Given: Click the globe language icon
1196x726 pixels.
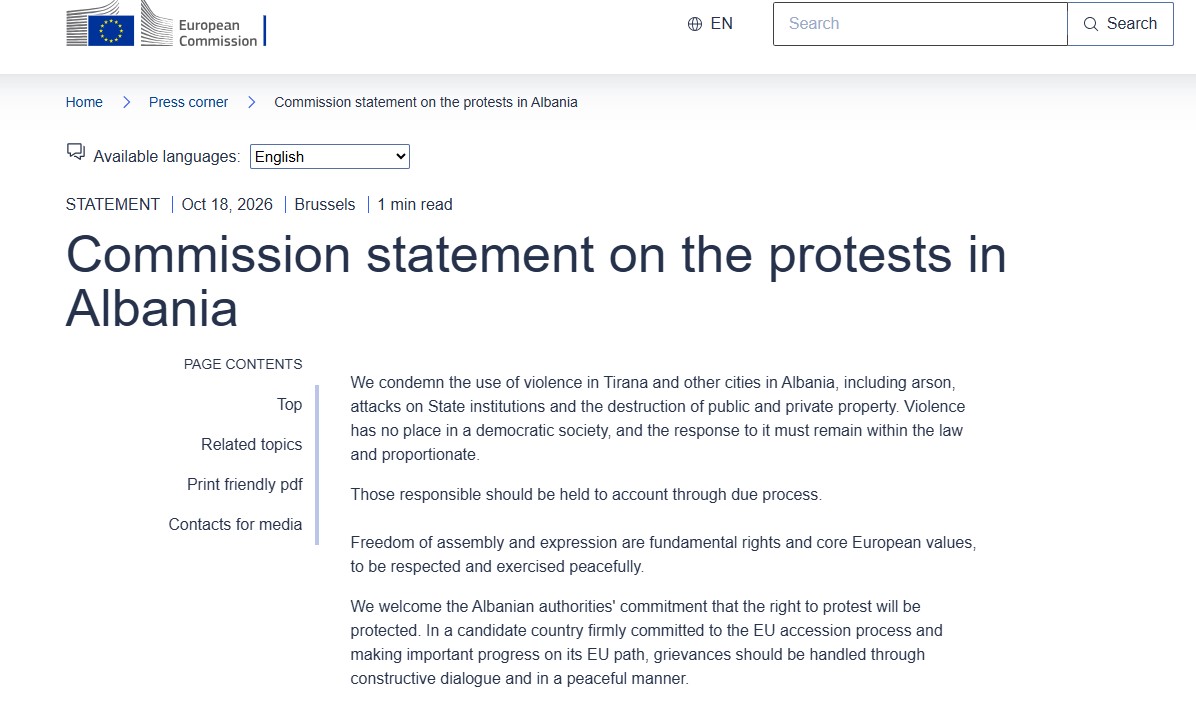Looking at the screenshot, I should click(x=695, y=24).
